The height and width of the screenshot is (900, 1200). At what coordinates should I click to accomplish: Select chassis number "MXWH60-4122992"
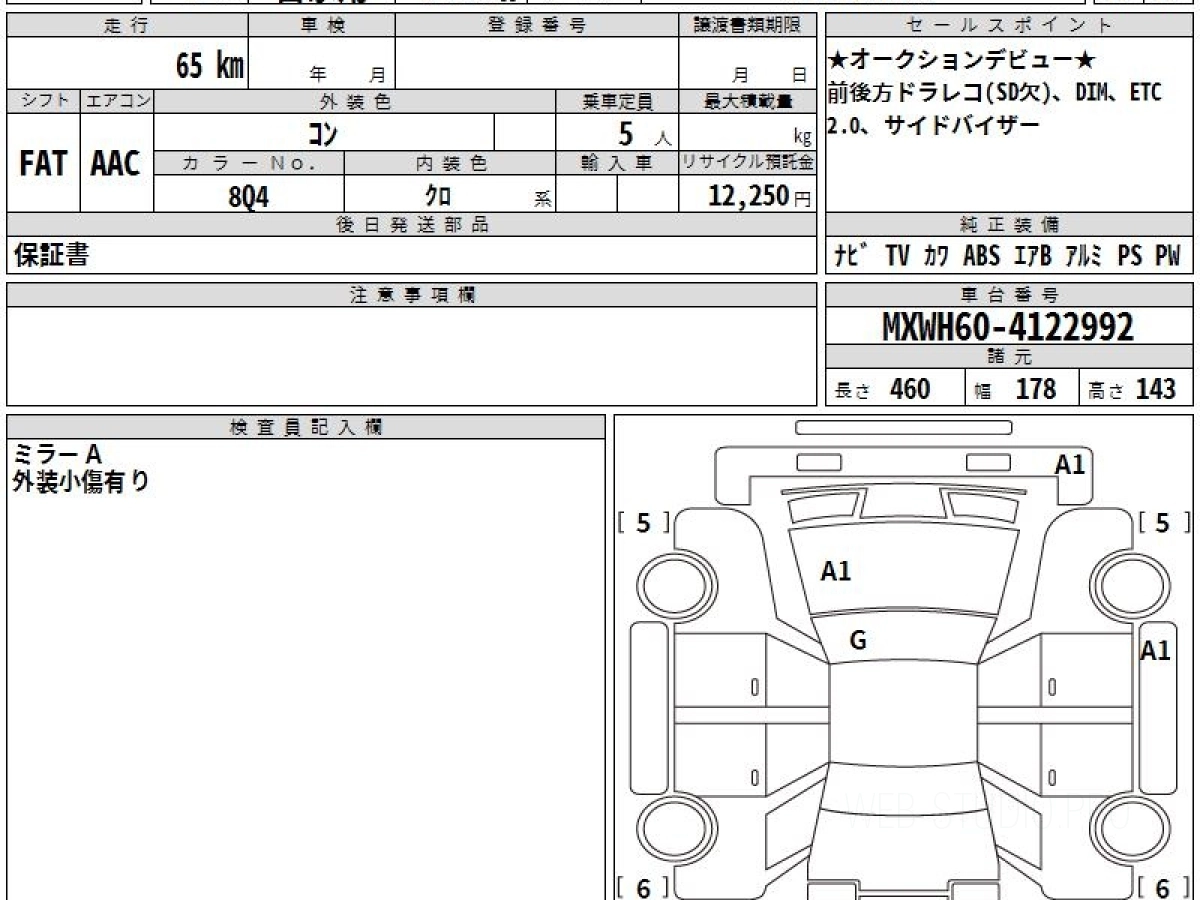click(1008, 326)
